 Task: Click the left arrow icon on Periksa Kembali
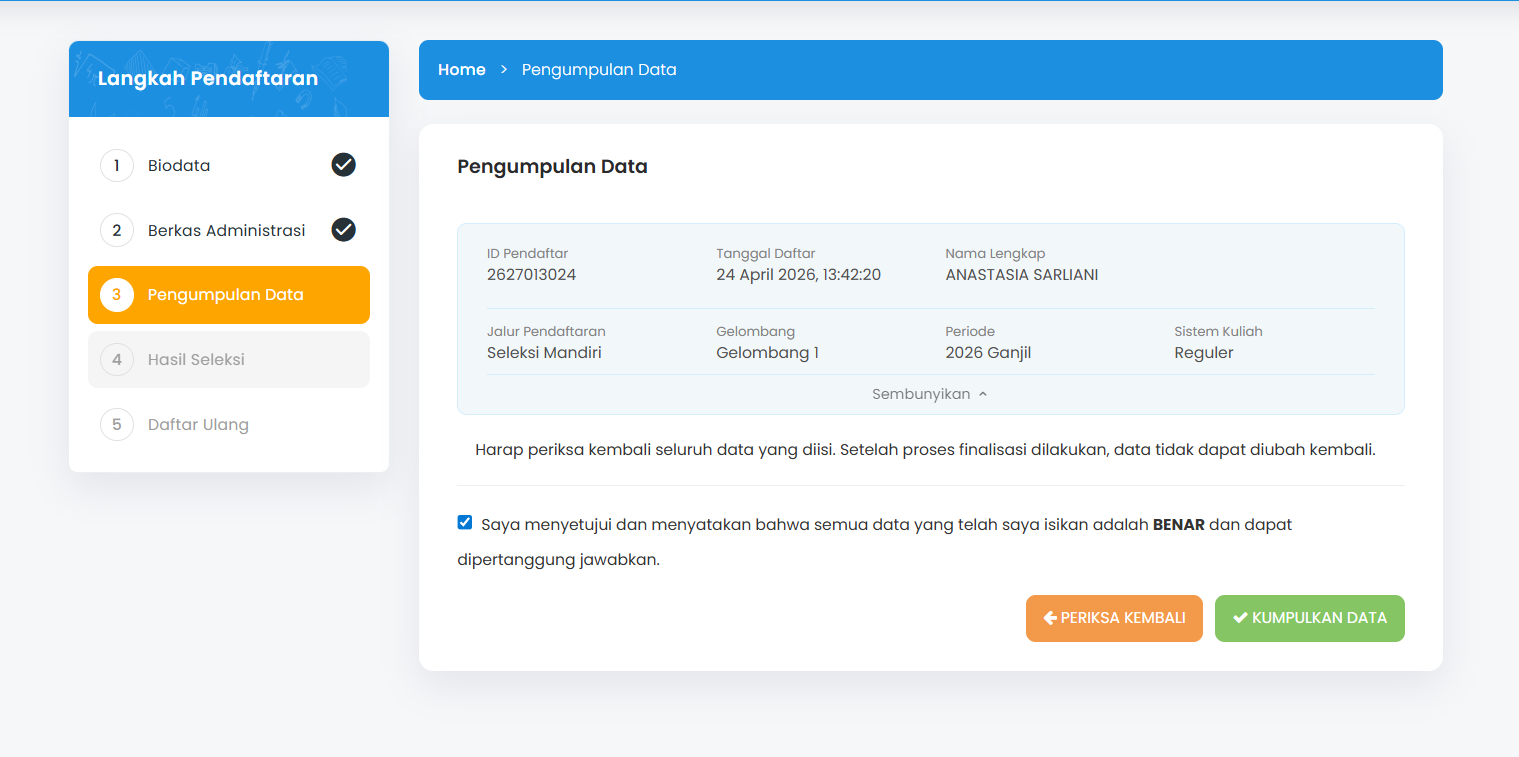[x=1050, y=618]
